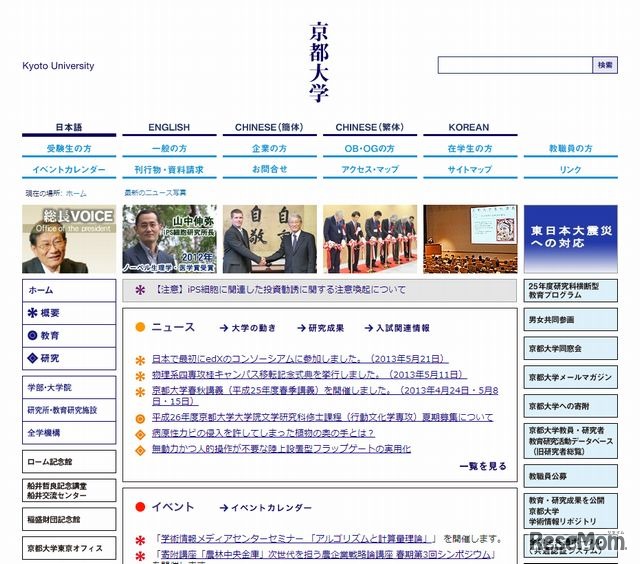This screenshot has width=640, height=564.
Task: Open アルゴリズムと計算量理論 seminar event
Action: pyautogui.click(x=297, y=539)
